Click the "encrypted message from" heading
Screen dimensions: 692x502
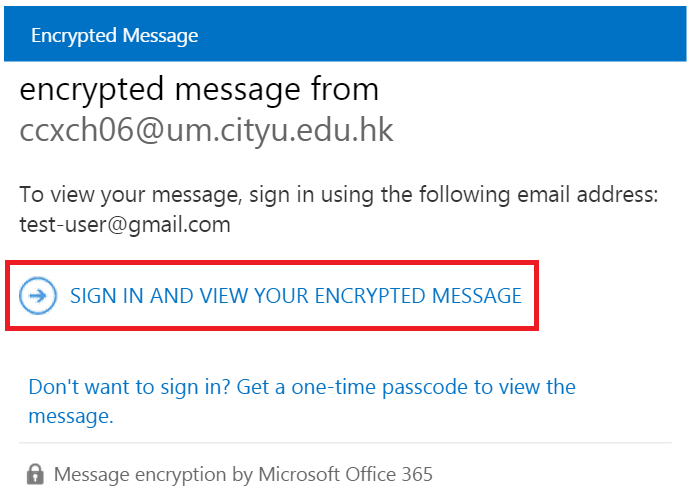coord(199,90)
